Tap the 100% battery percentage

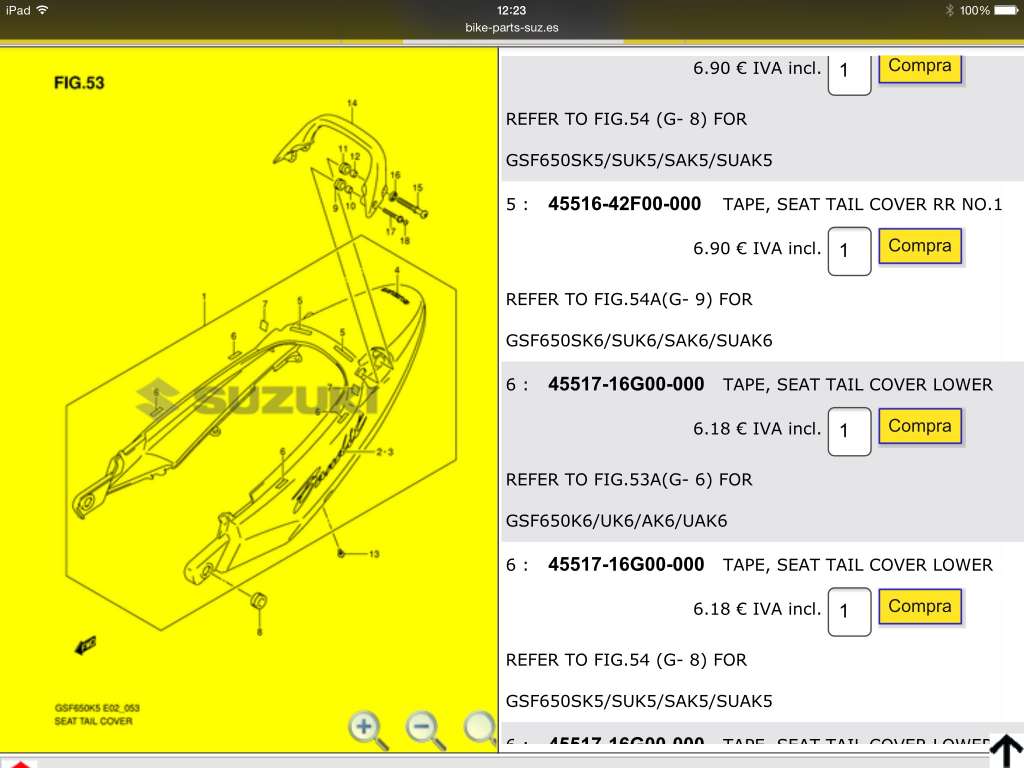click(974, 10)
